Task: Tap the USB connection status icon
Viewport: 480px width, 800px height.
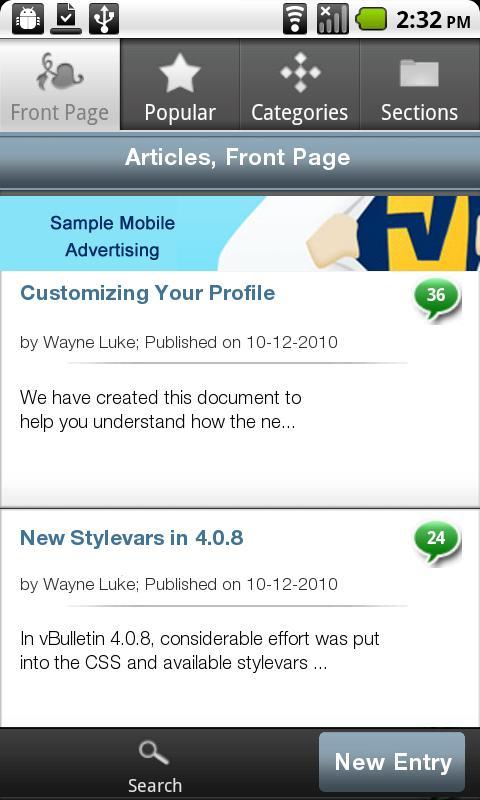Action: [104, 19]
